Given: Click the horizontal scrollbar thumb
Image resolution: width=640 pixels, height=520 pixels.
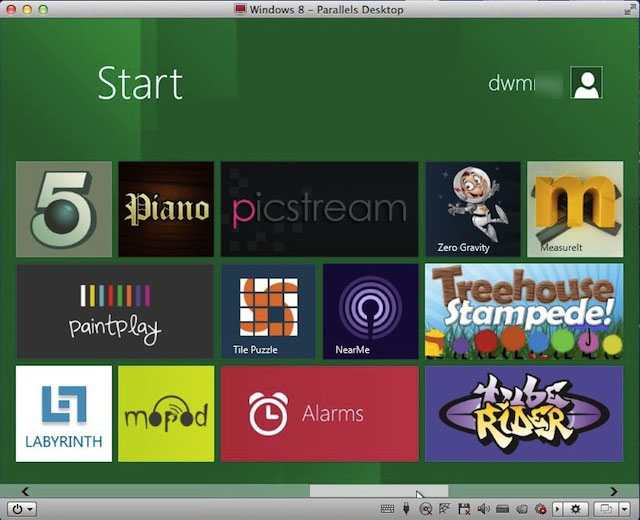Looking at the screenshot, I should point(379,491).
